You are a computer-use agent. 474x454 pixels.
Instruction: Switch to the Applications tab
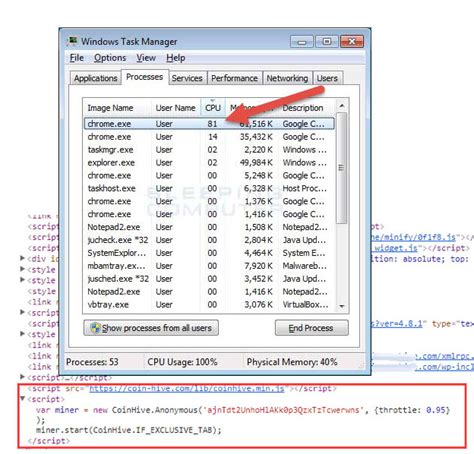pos(96,78)
